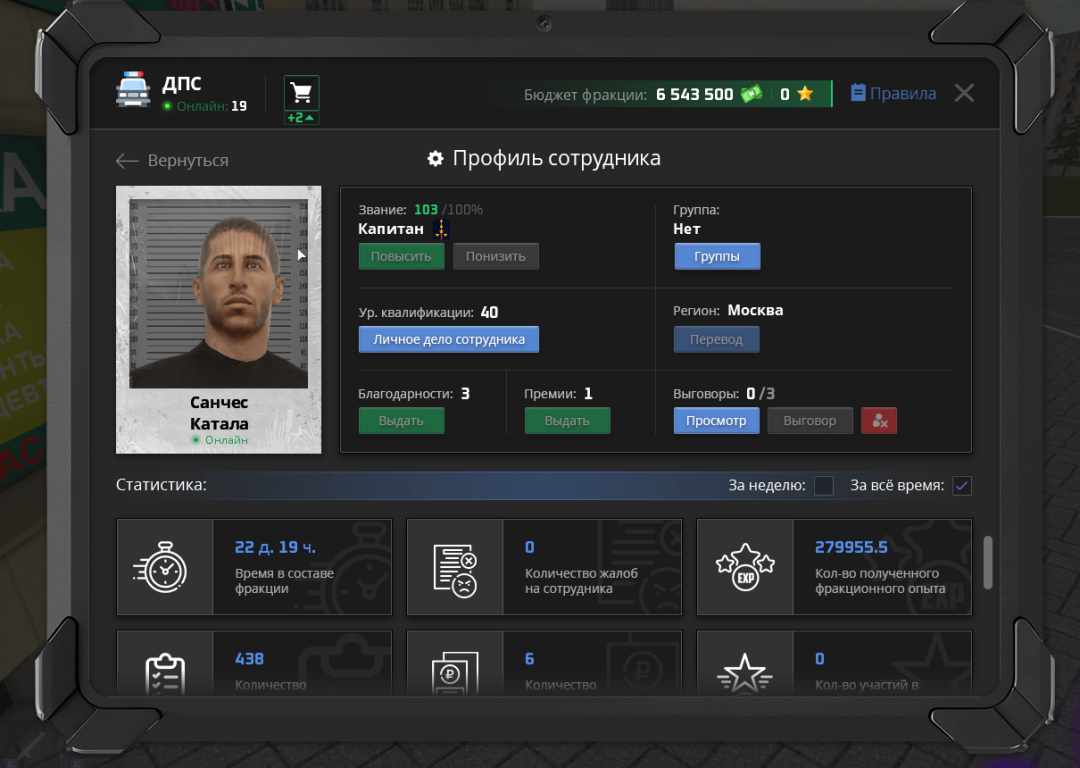This screenshot has height=768, width=1080.
Task: Issue a reprimand with Выговор button
Action: coord(809,420)
